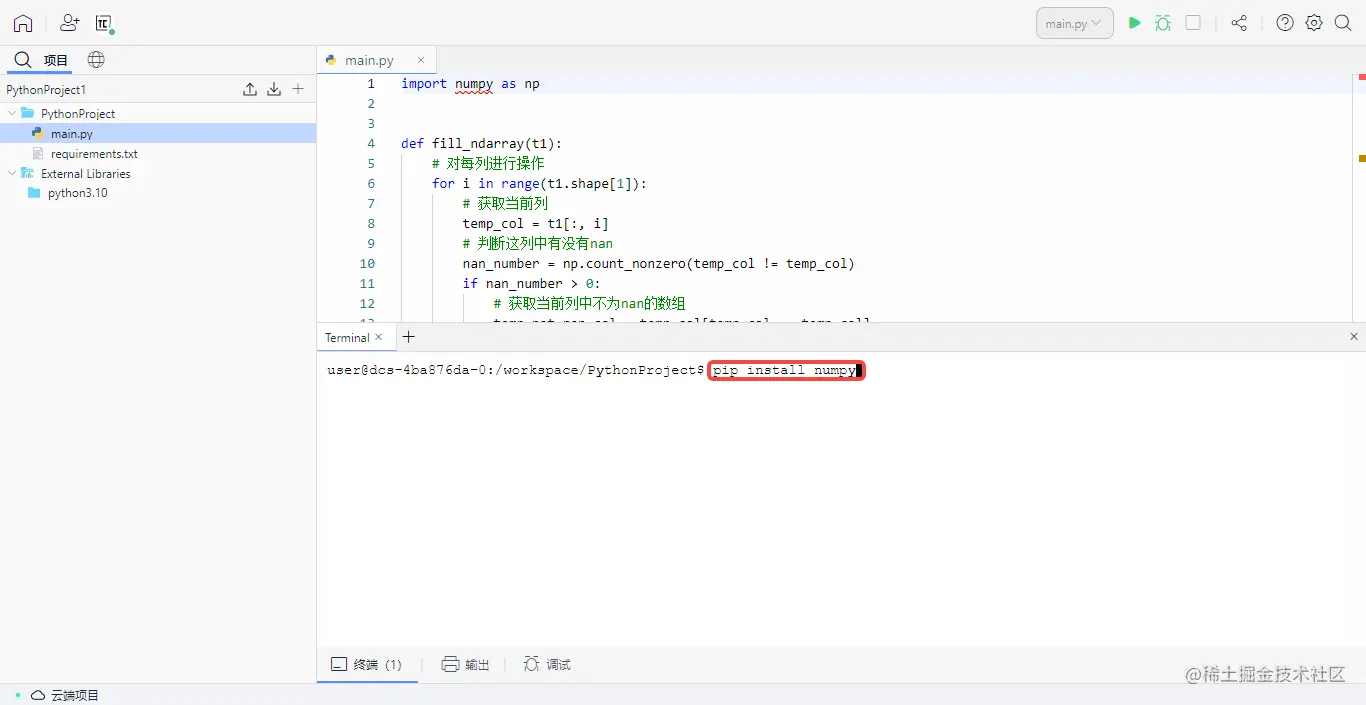
Task: Click the TC terminal connection icon
Action: click(x=104, y=24)
